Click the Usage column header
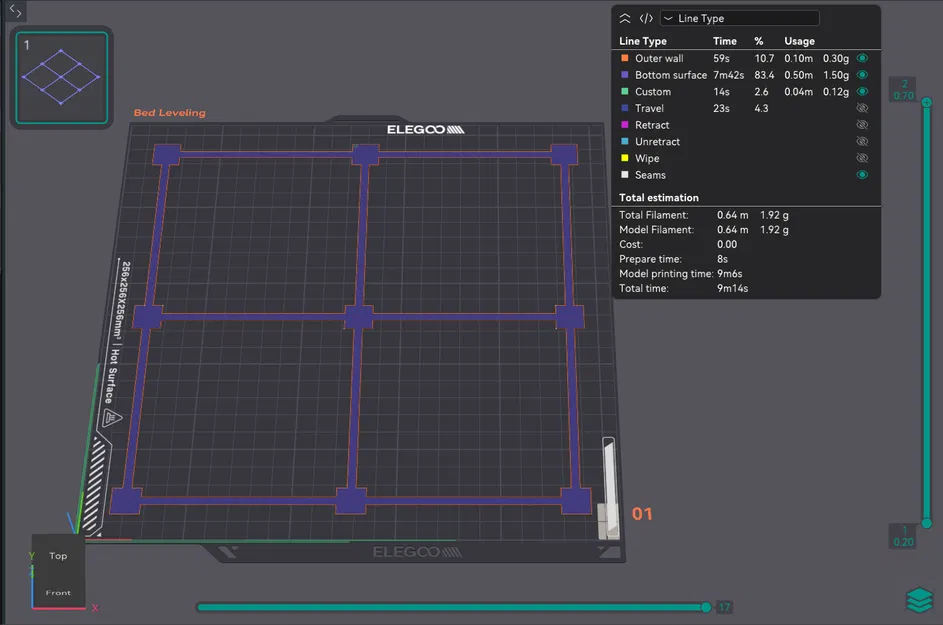The image size is (943, 625). (x=799, y=41)
